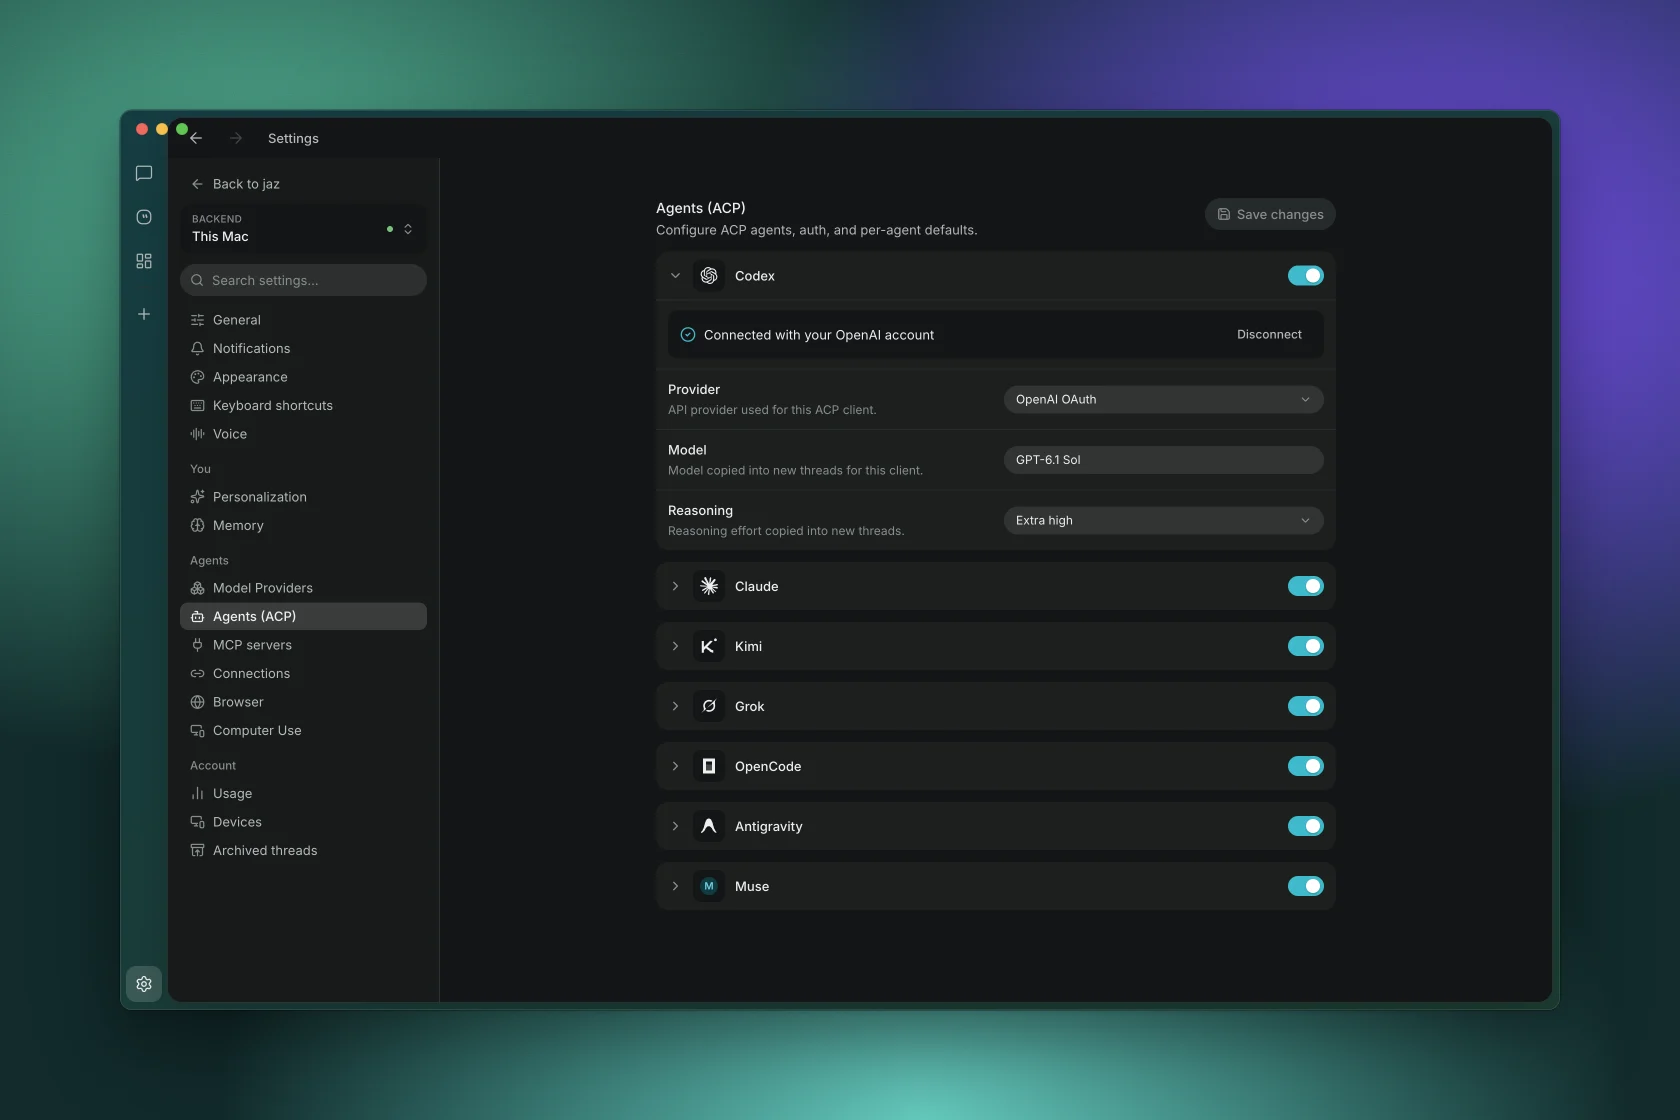Open Devices settings
Viewport: 1680px width, 1120px height.
[x=303, y=822]
